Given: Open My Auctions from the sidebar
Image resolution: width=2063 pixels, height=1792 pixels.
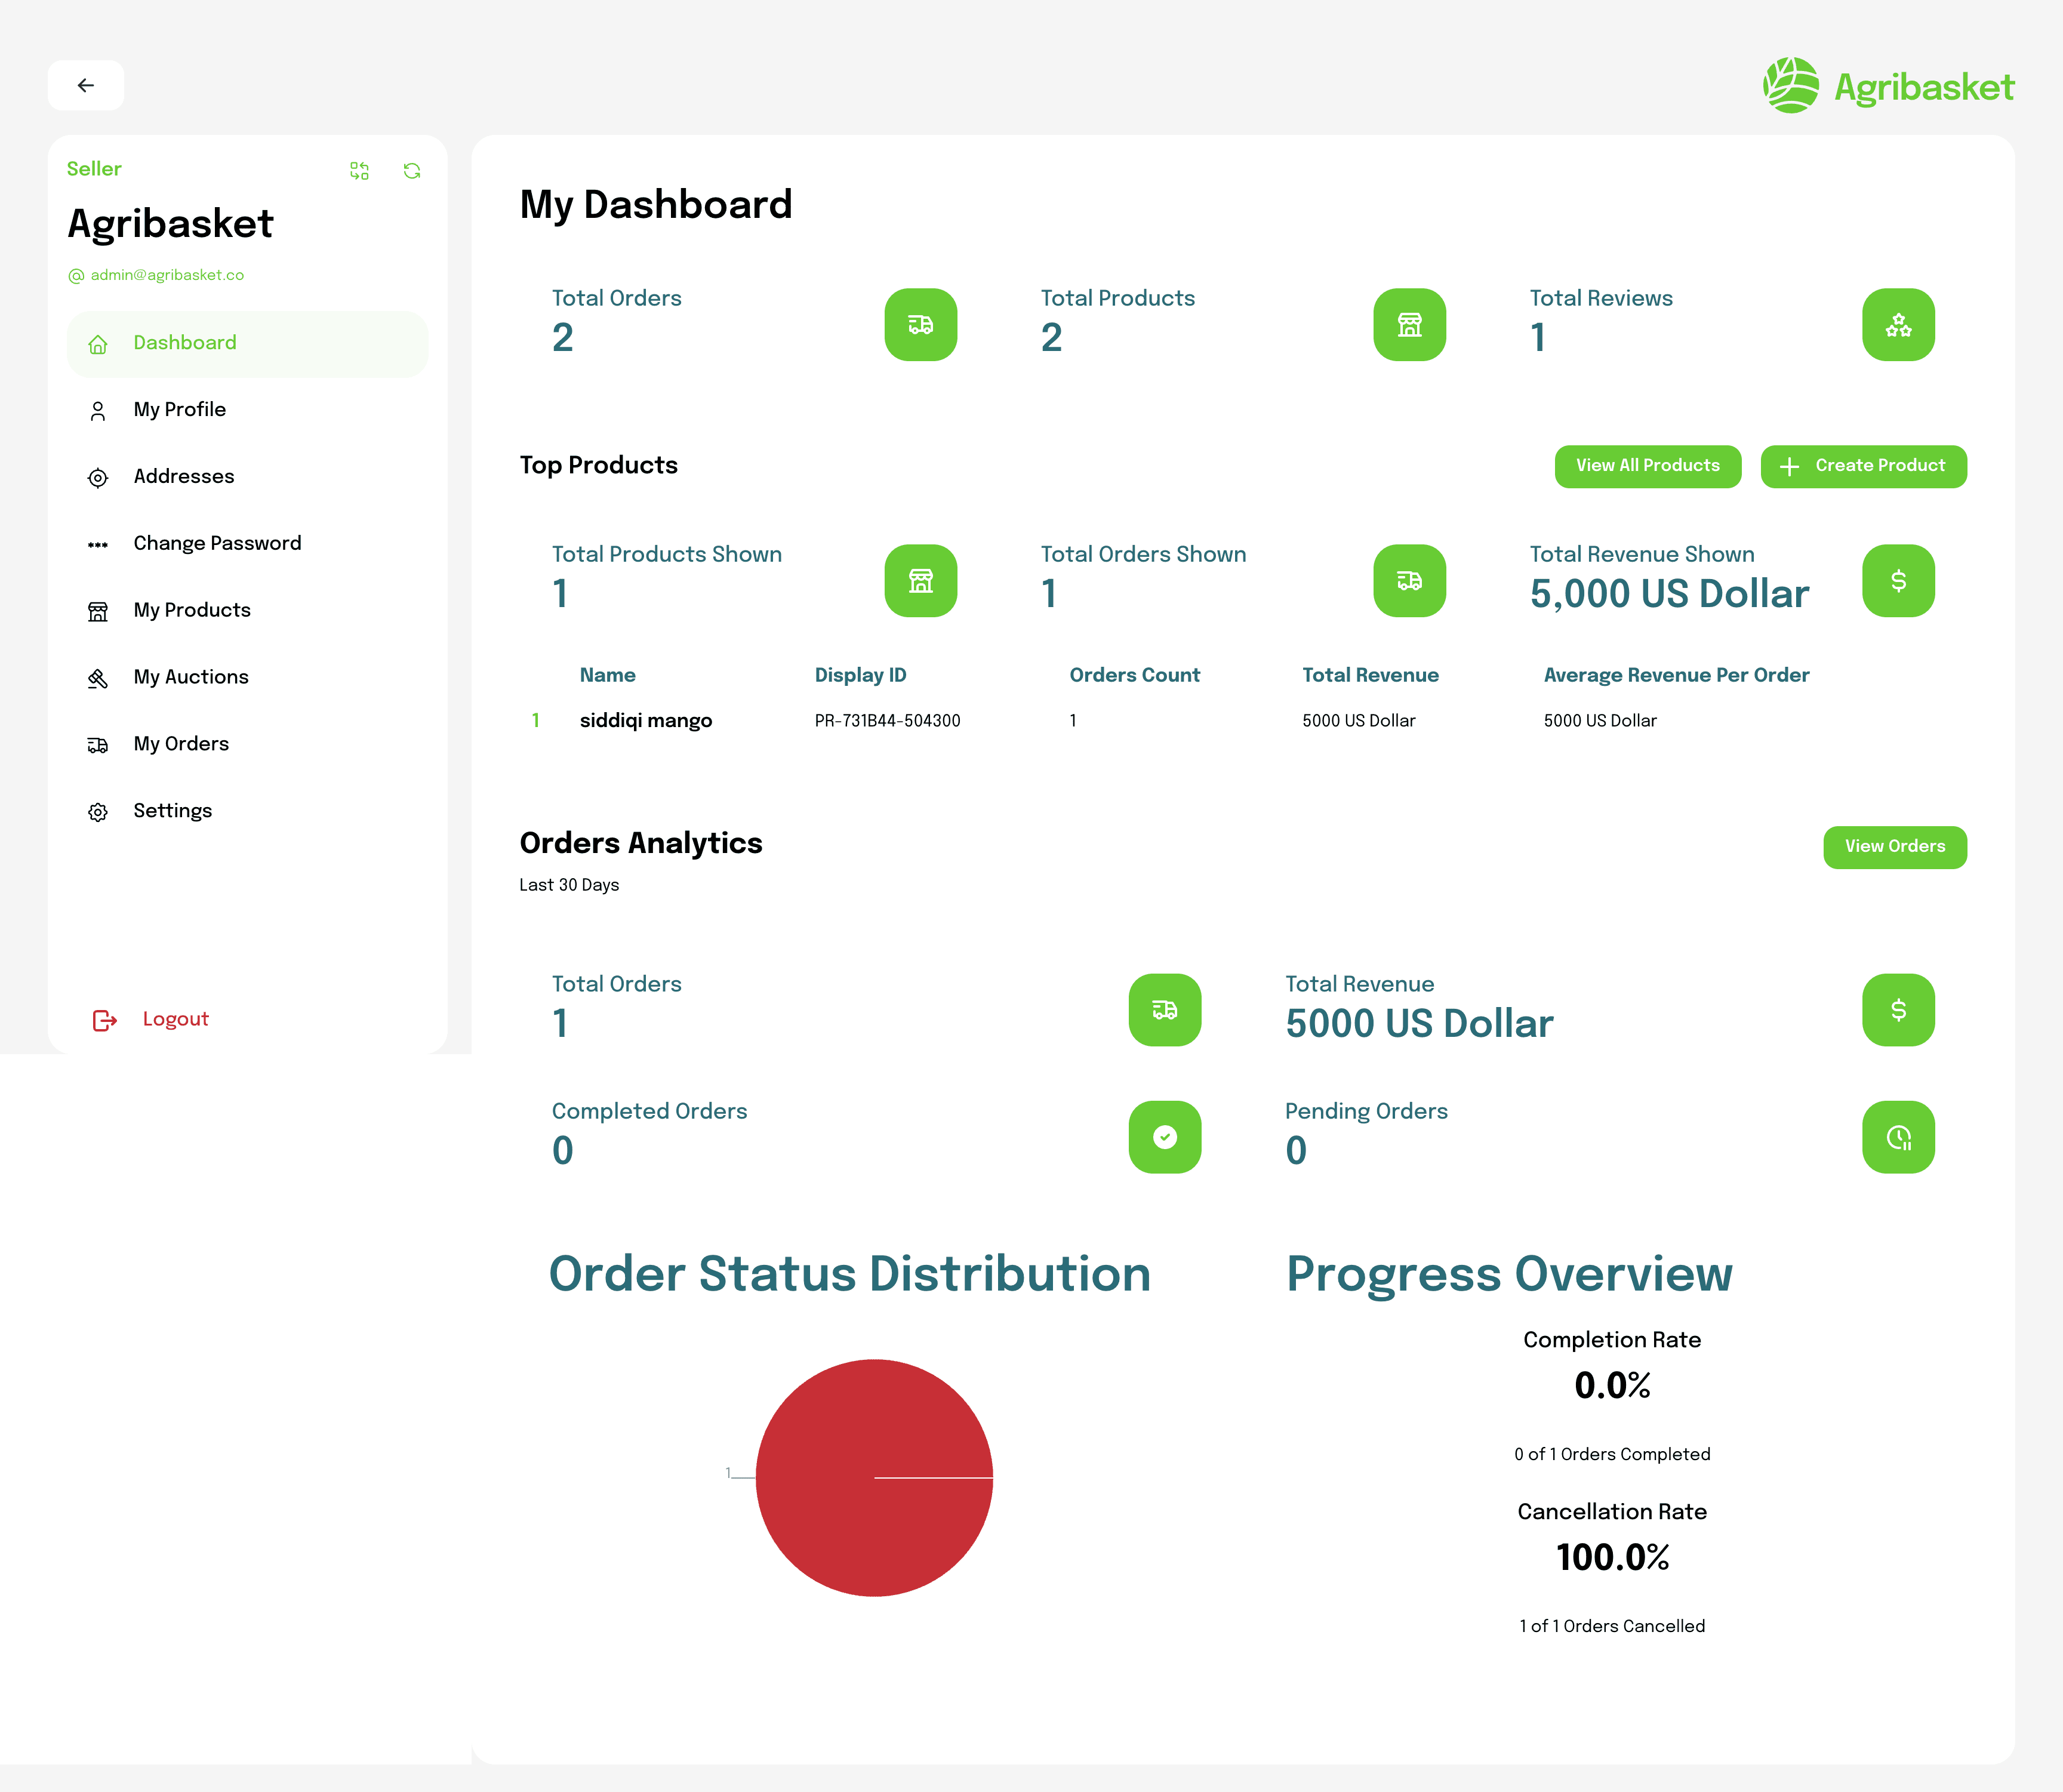Looking at the screenshot, I should (x=190, y=676).
